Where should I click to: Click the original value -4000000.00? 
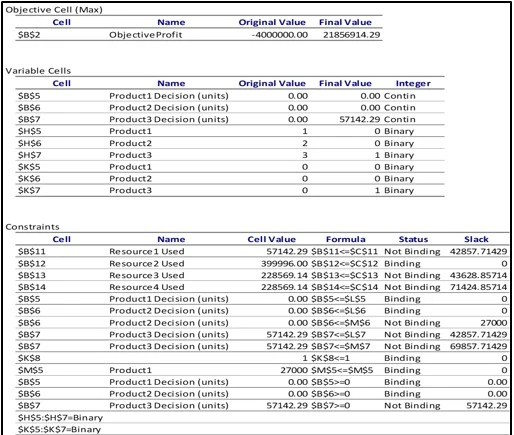(x=280, y=35)
